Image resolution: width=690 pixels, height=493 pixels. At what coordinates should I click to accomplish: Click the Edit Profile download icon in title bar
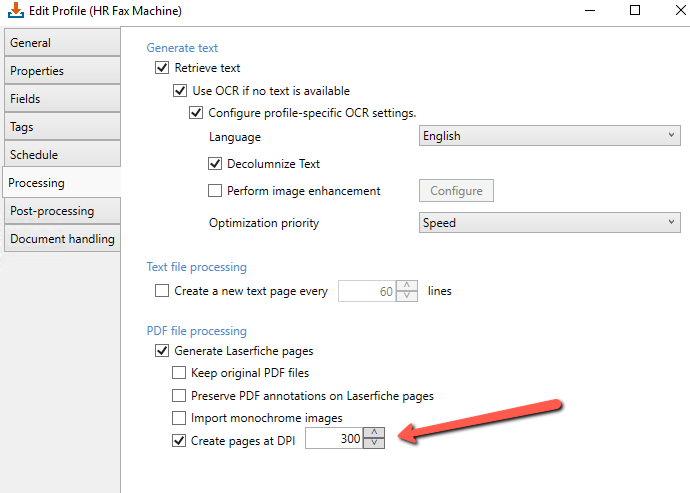click(x=16, y=10)
